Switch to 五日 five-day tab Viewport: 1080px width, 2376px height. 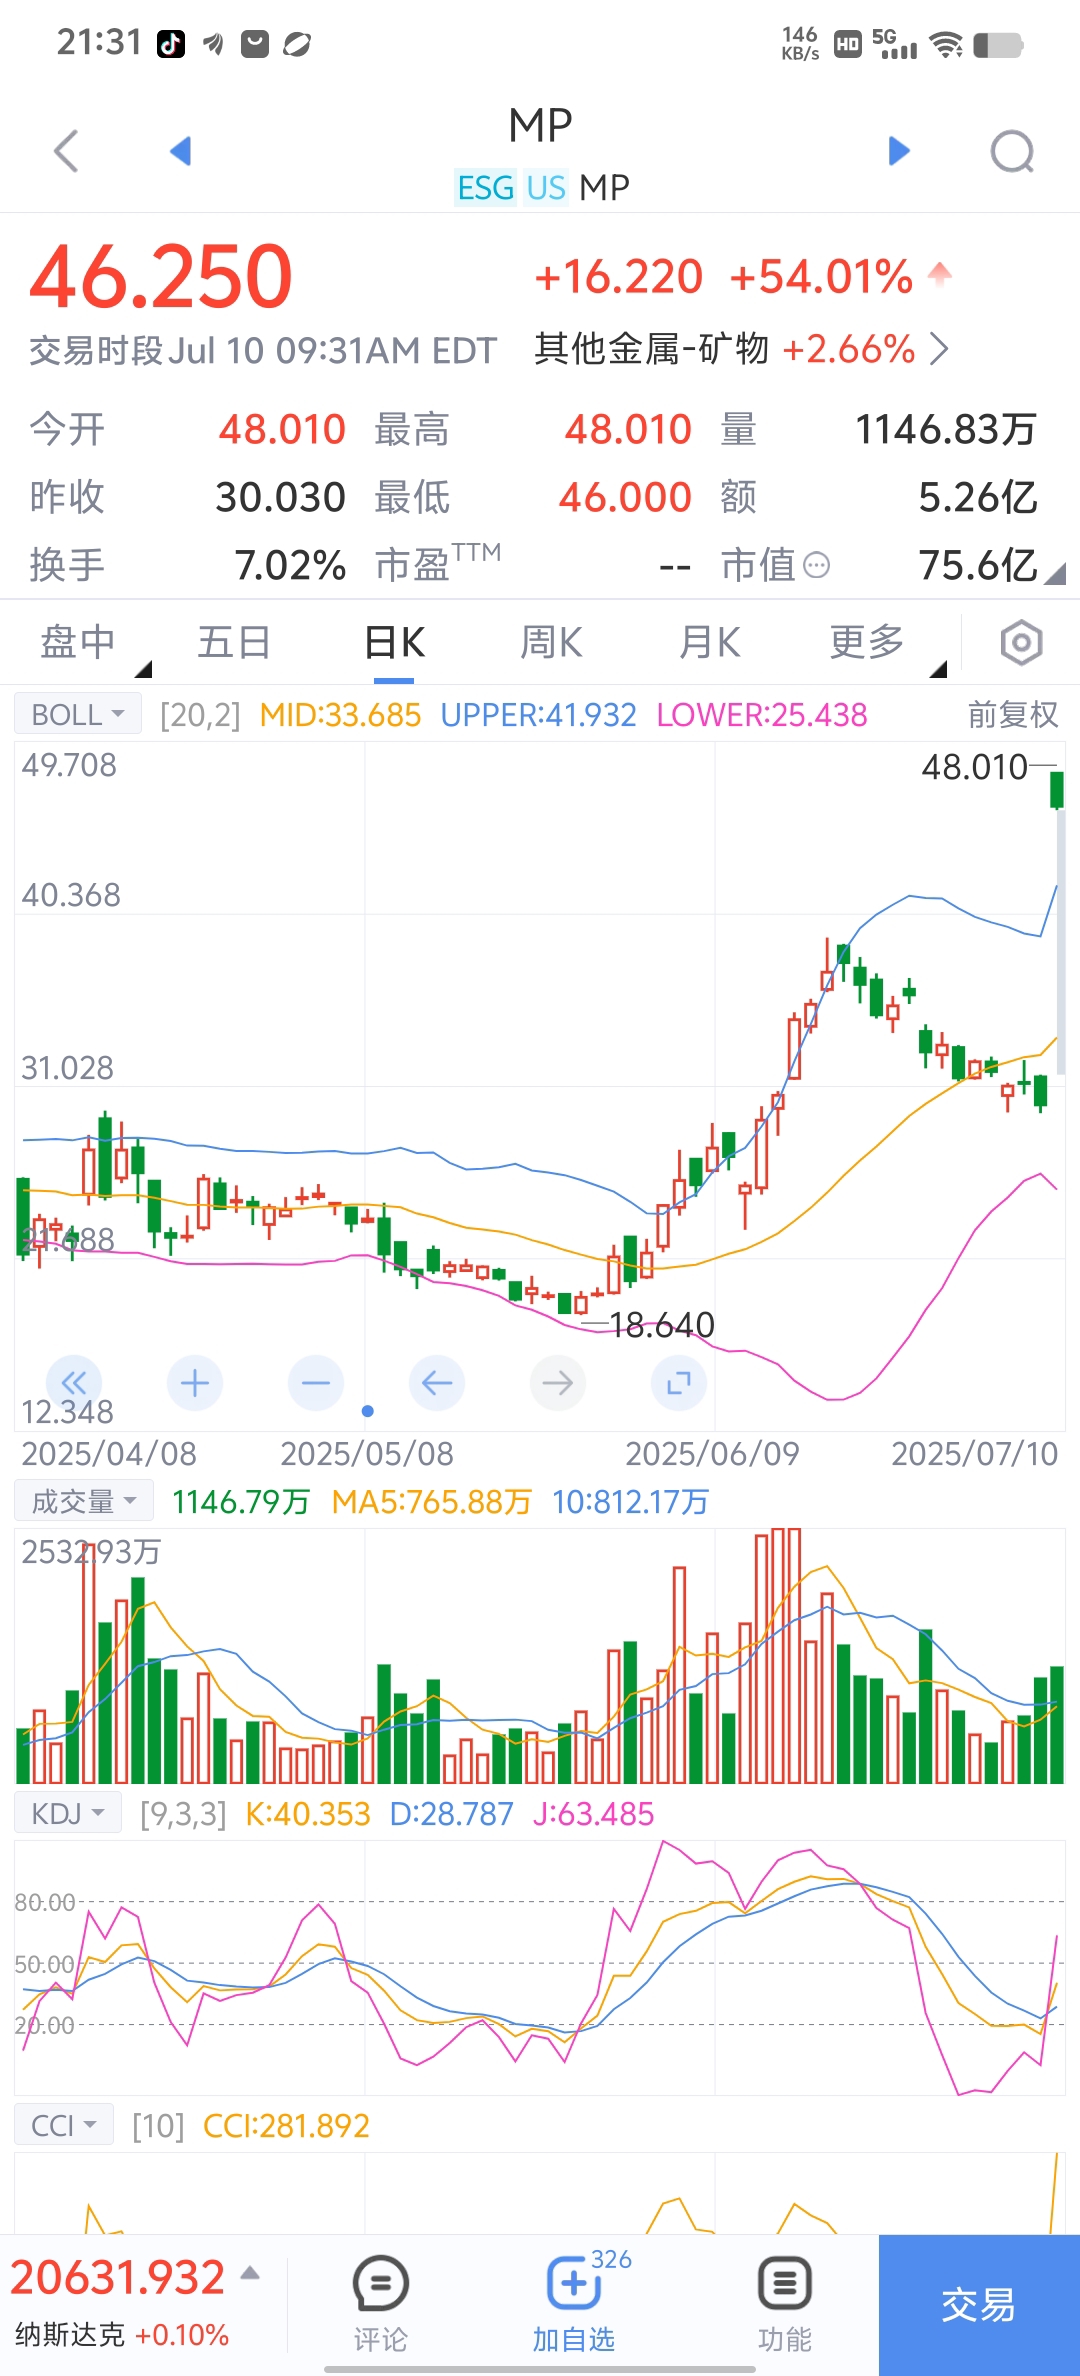[x=235, y=642]
